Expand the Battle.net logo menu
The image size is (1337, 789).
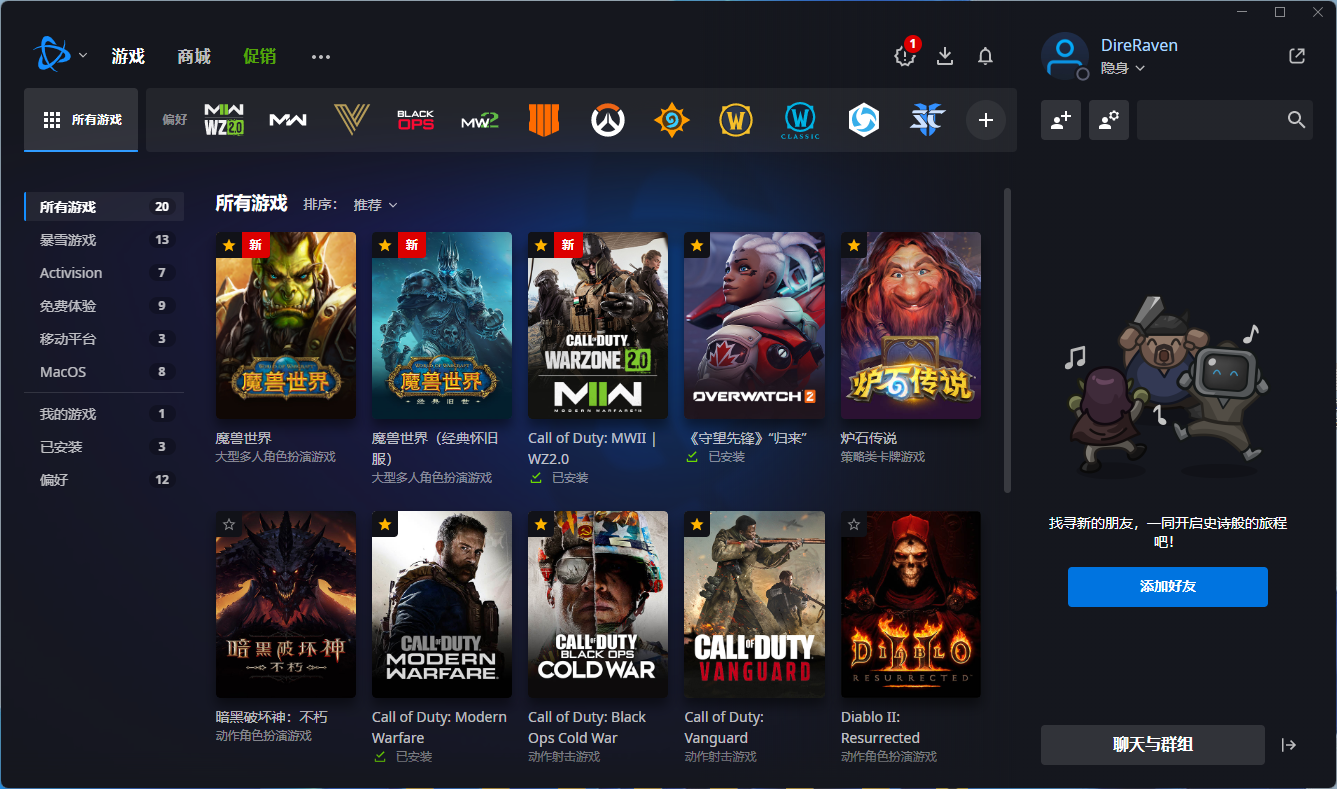pyautogui.click(x=58, y=55)
